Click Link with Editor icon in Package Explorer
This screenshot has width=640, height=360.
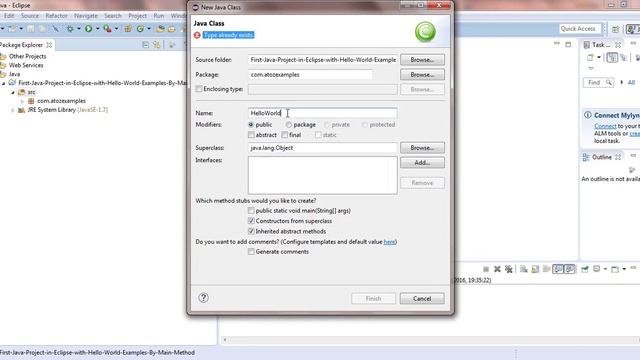[157, 45]
